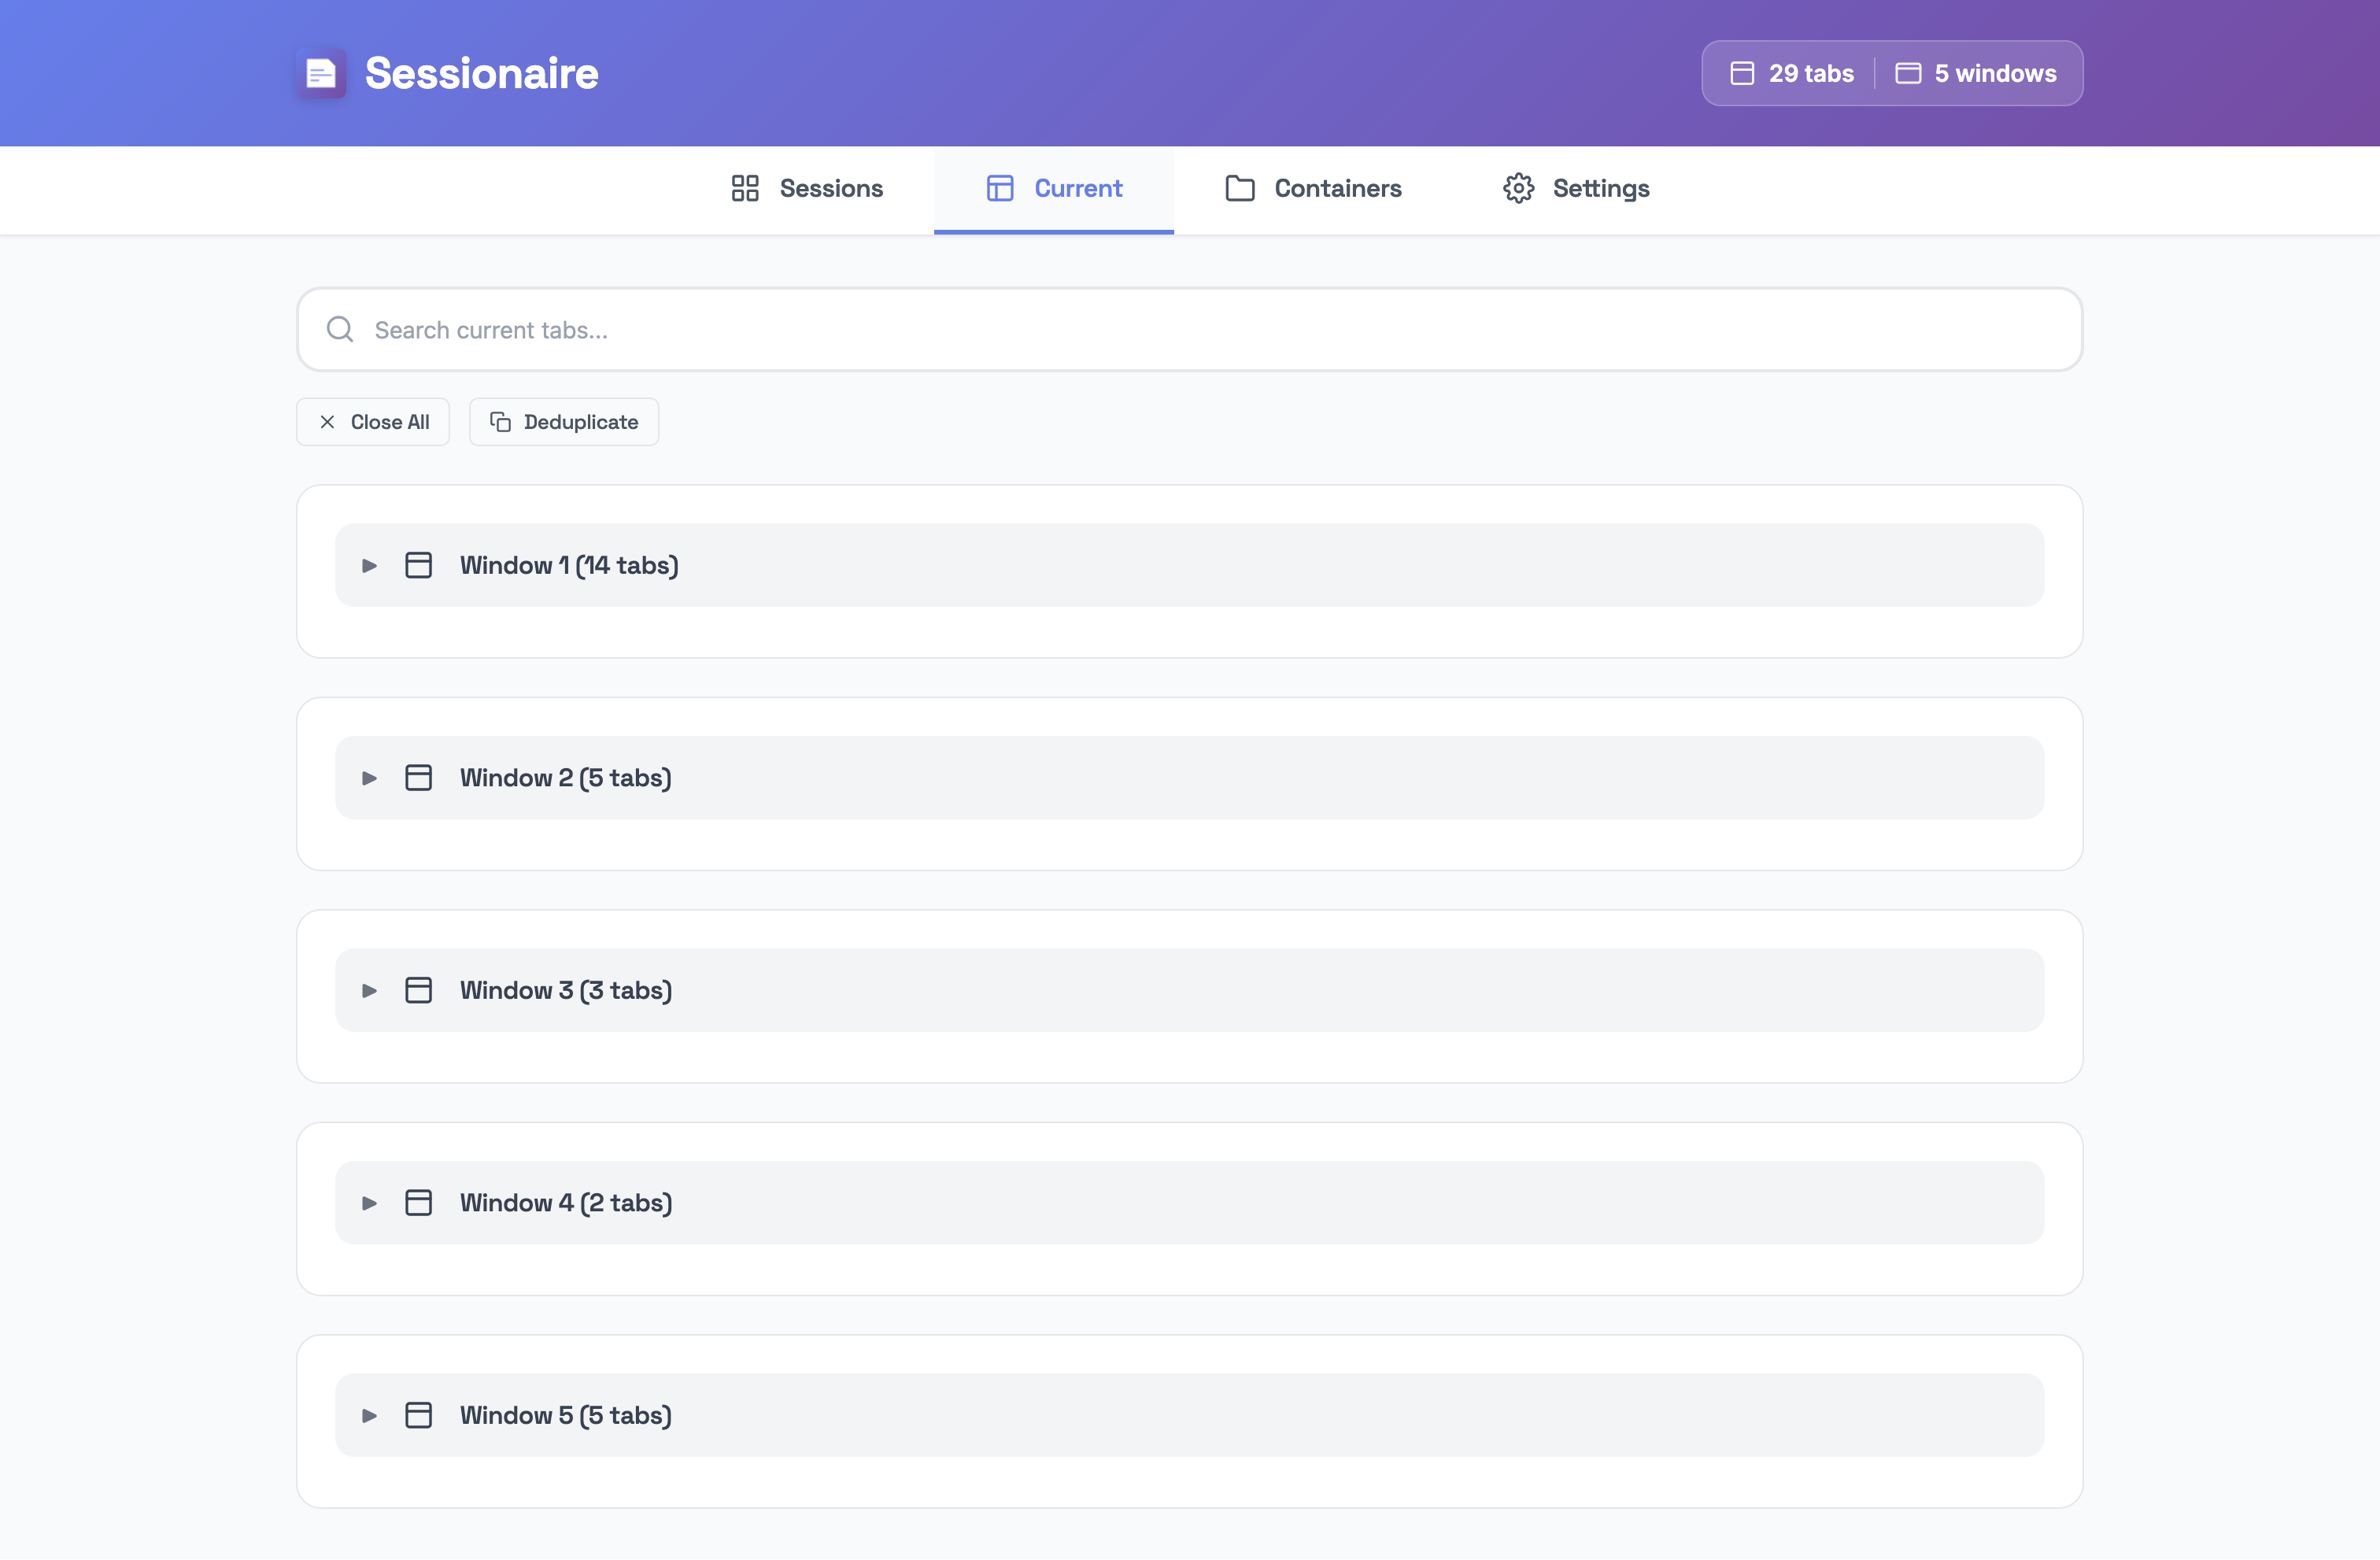
Task: Click the Containers folder icon
Action: (x=1240, y=188)
